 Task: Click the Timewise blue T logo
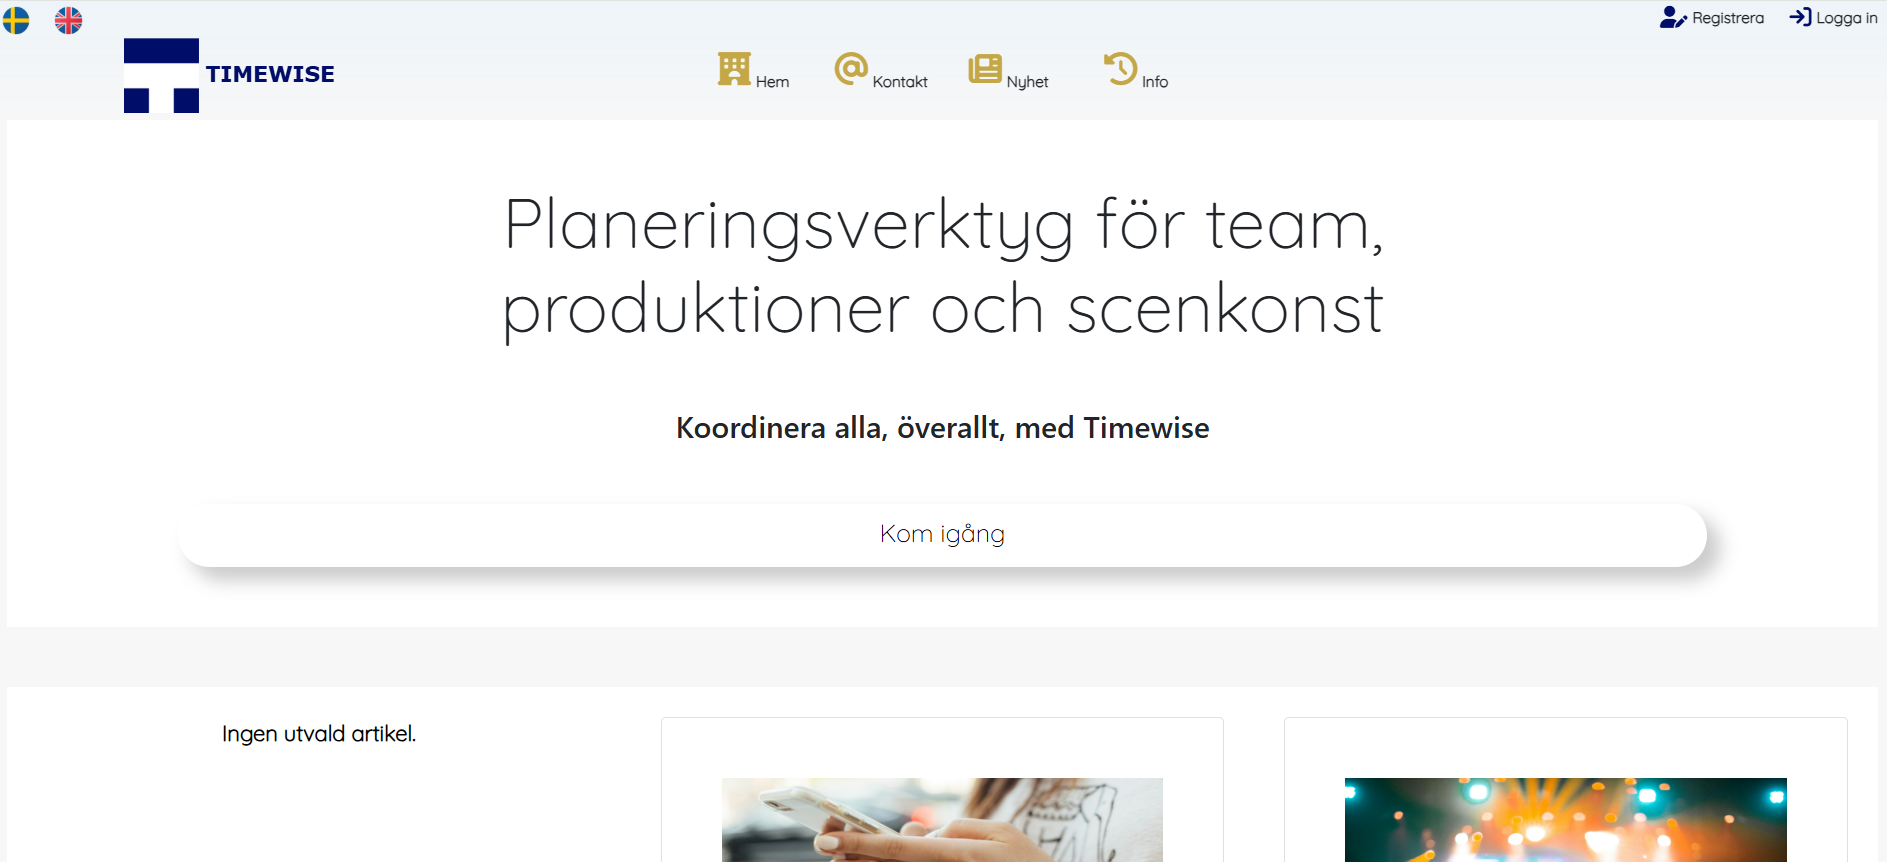[x=161, y=75]
